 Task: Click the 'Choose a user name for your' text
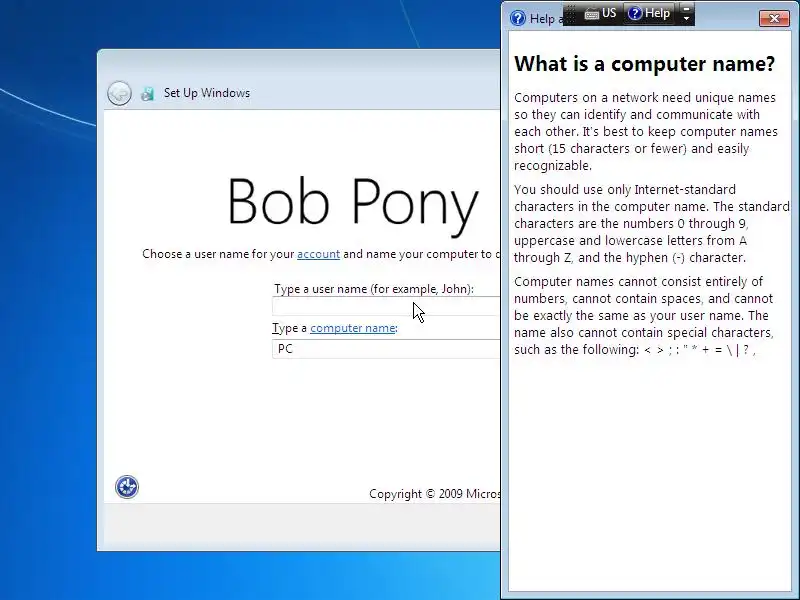[218, 254]
